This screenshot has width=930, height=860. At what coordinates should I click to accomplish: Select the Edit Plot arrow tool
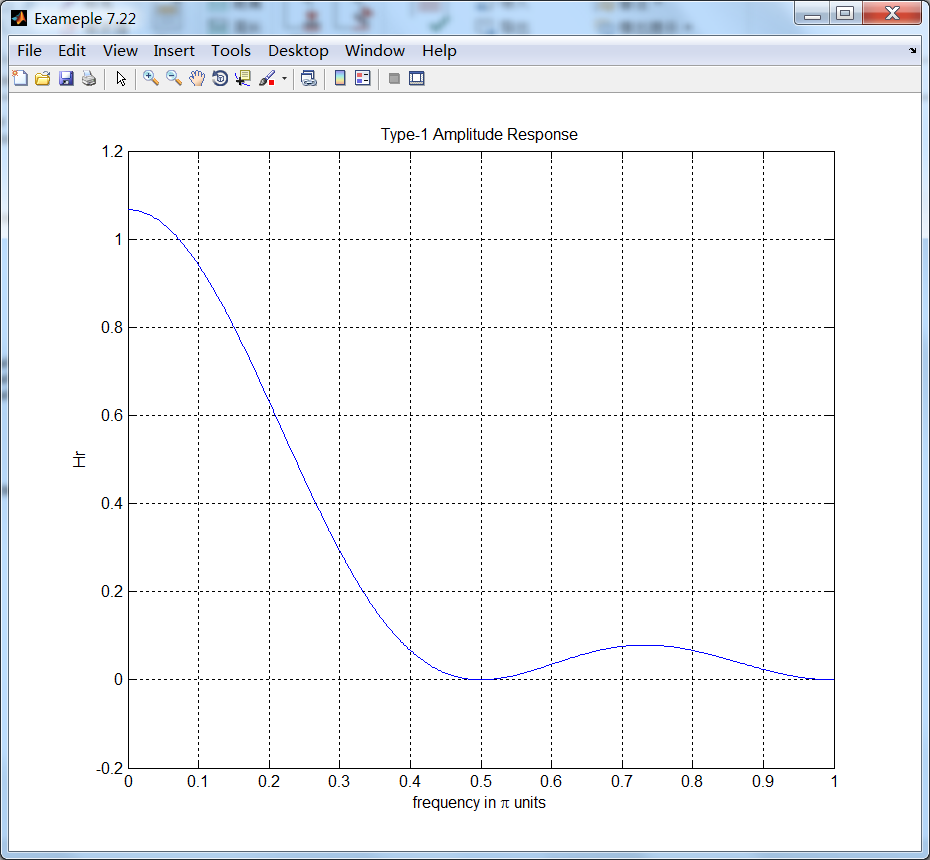[121, 78]
